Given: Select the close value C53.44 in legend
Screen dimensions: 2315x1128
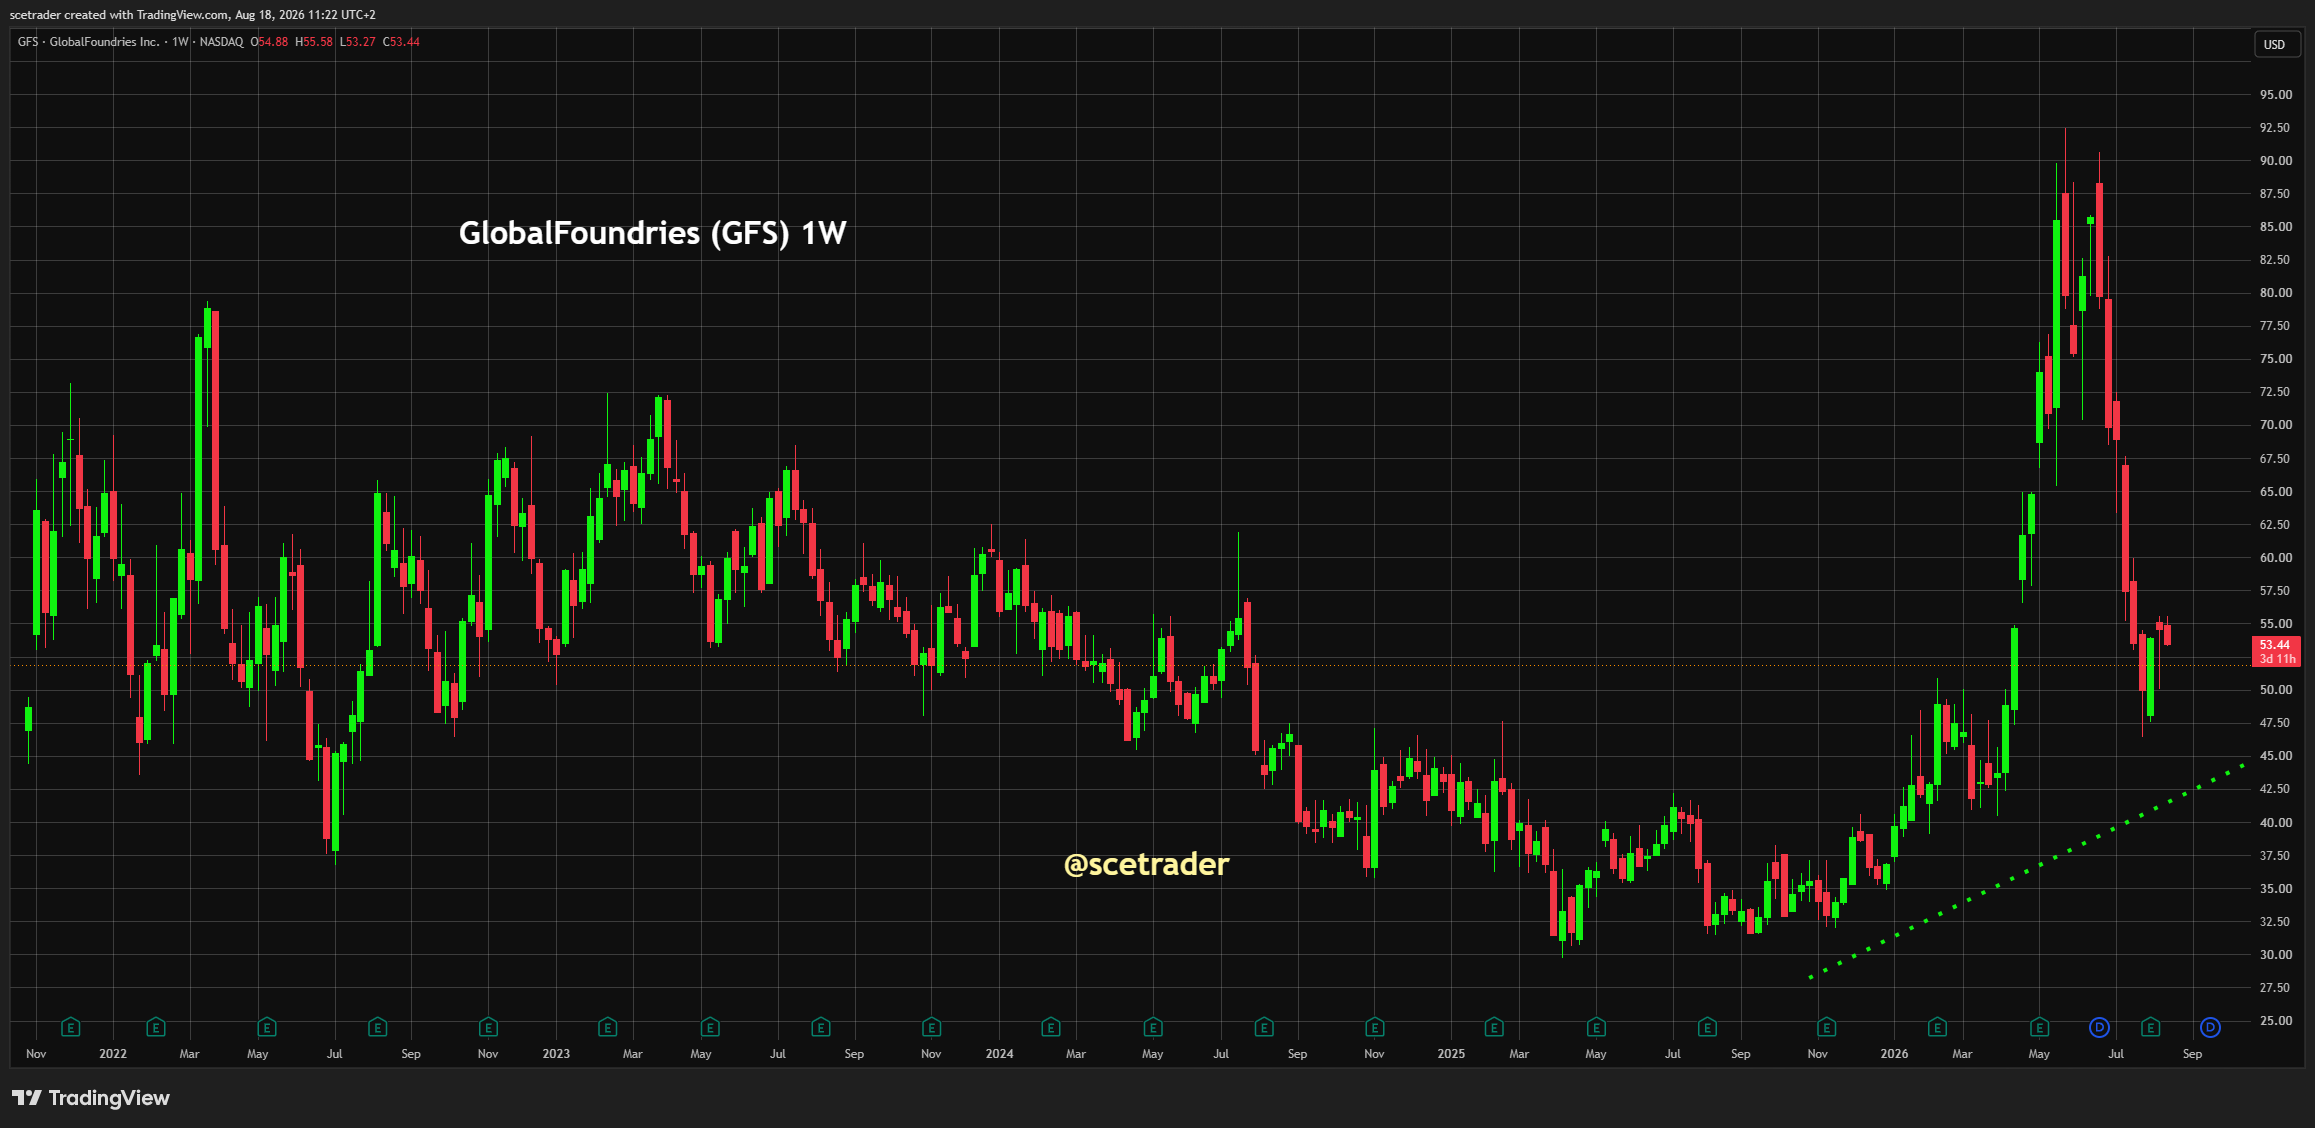Looking at the screenshot, I should pos(402,42).
